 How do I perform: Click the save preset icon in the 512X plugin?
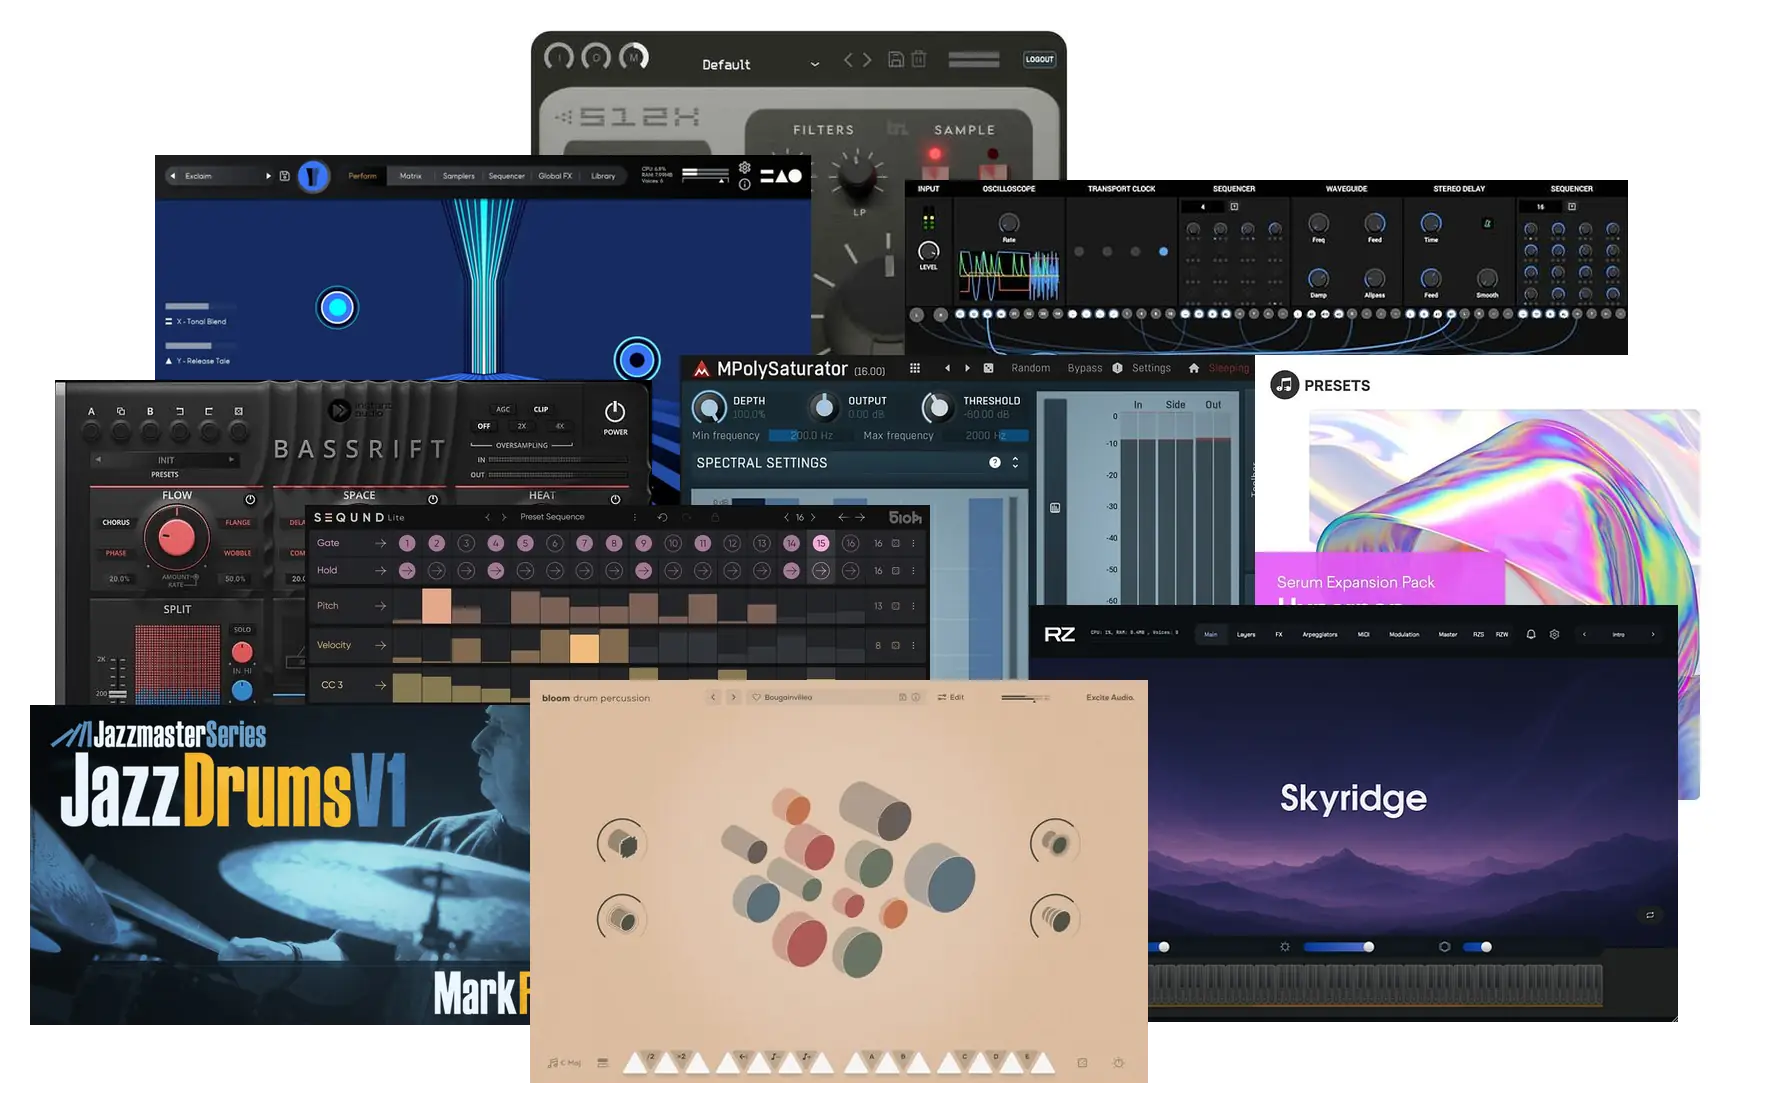point(896,59)
